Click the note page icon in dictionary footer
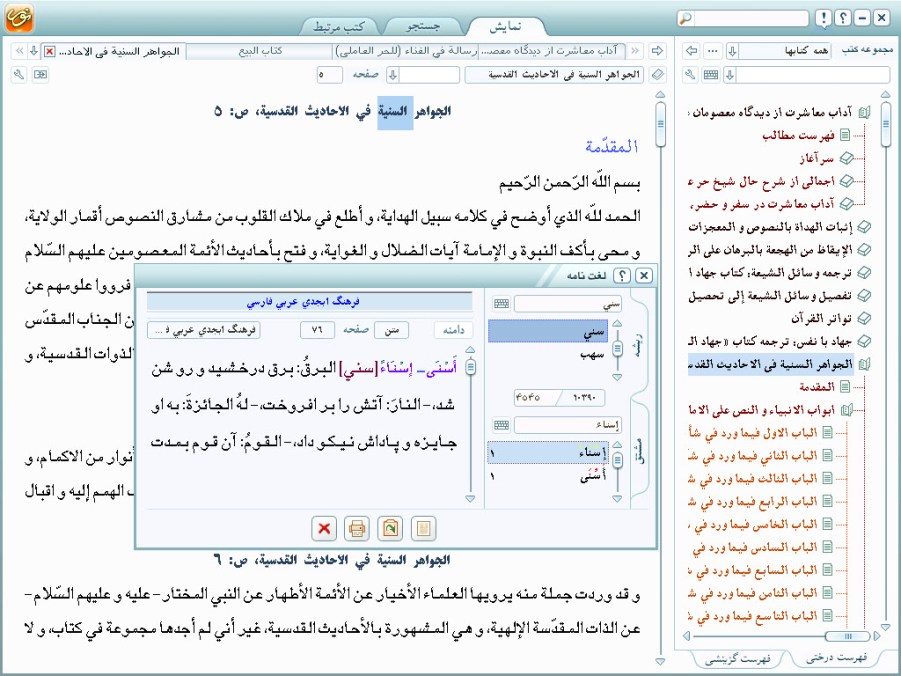 (423, 528)
